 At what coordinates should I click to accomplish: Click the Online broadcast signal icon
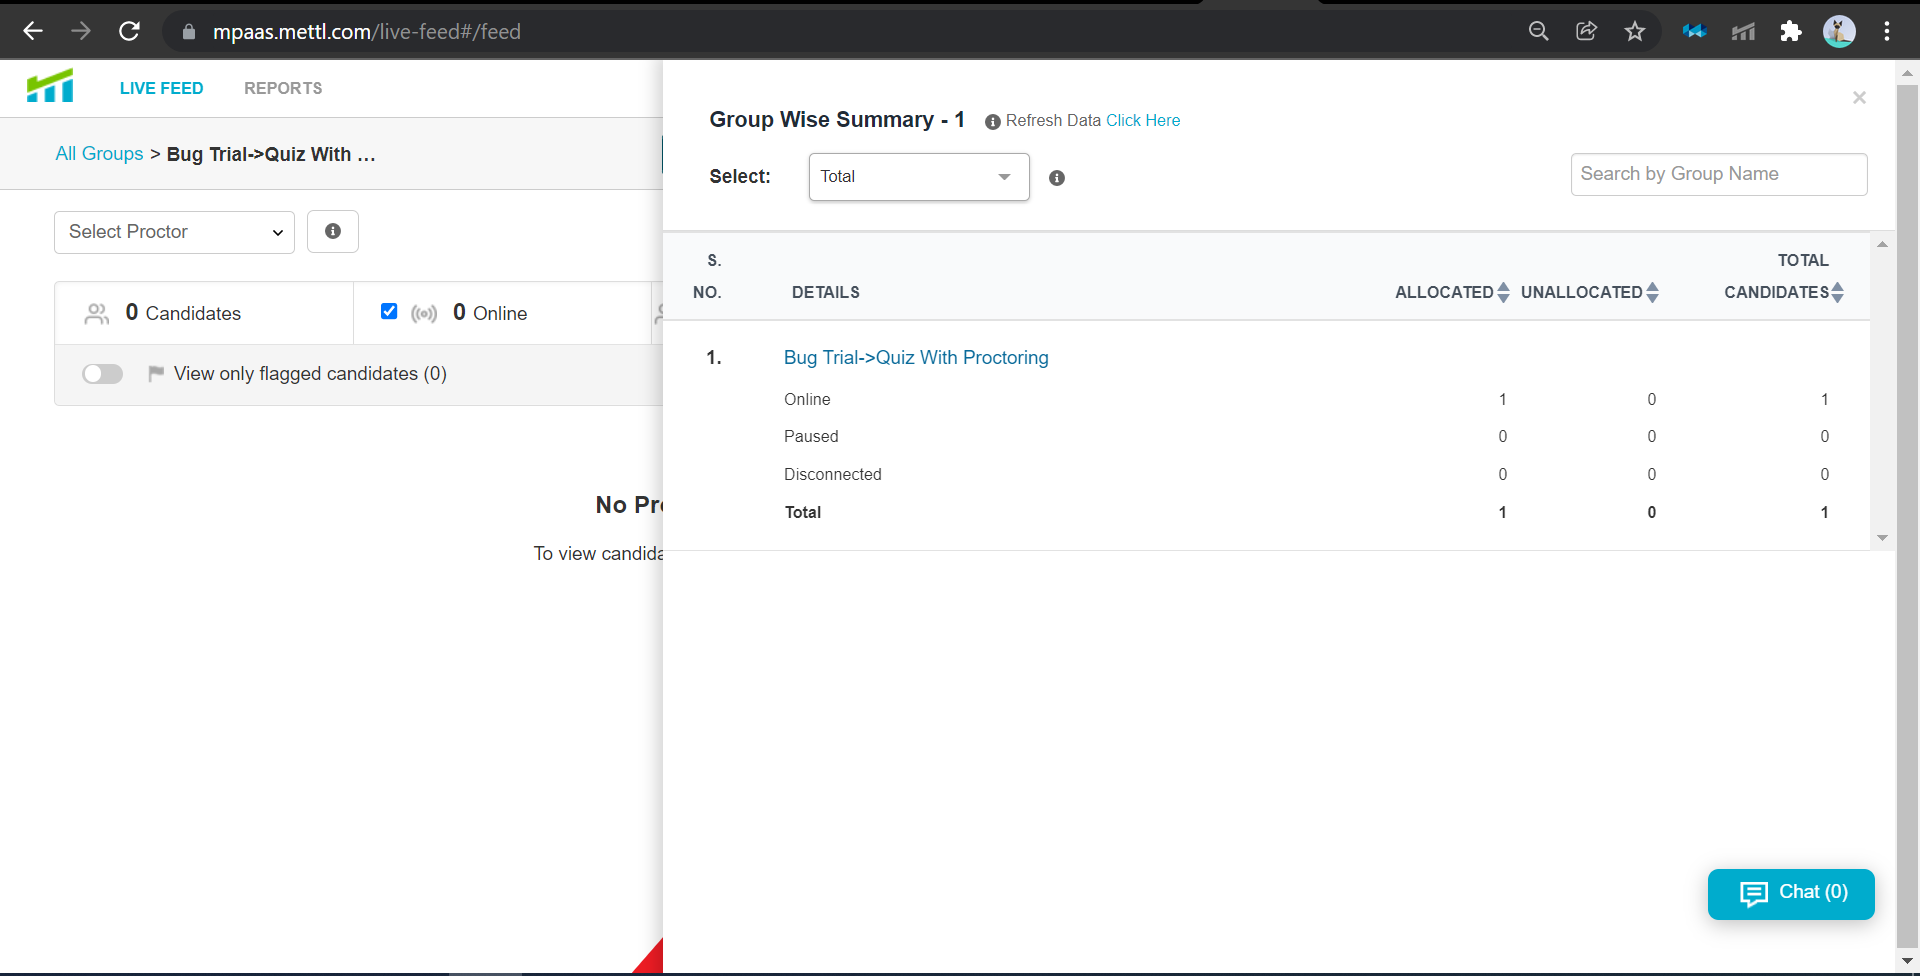coord(424,314)
